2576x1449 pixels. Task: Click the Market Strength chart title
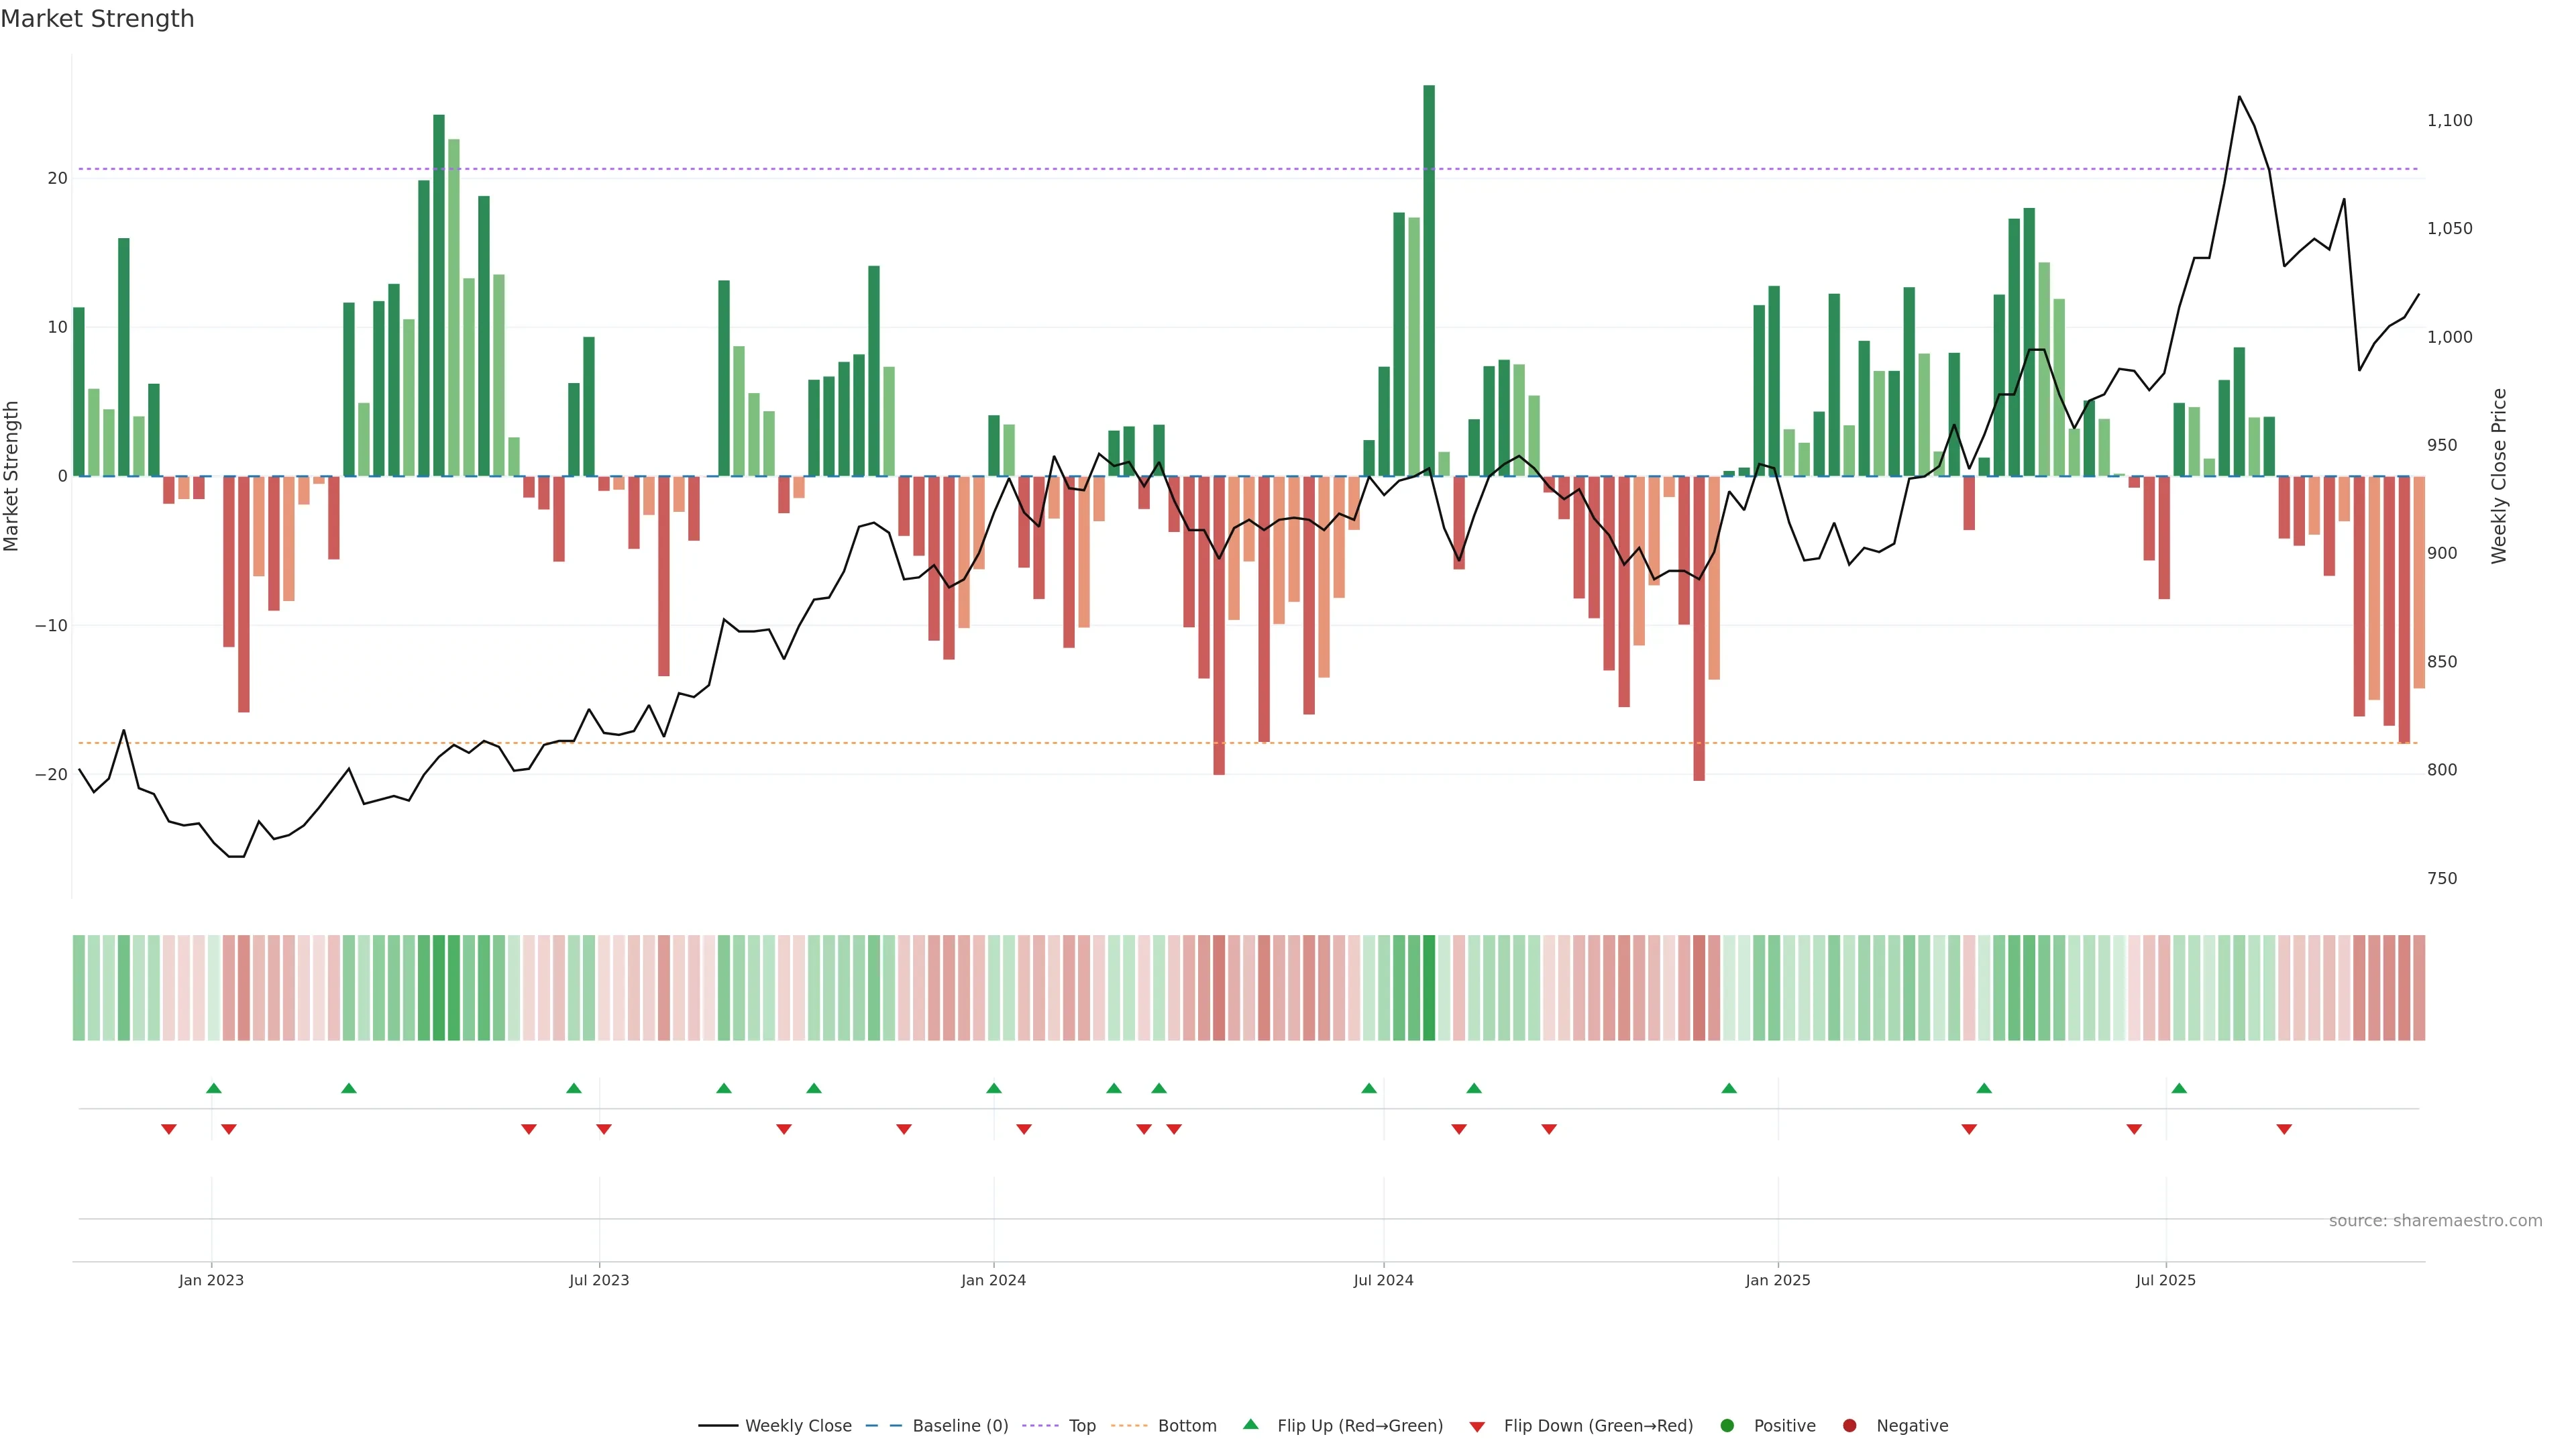point(97,19)
